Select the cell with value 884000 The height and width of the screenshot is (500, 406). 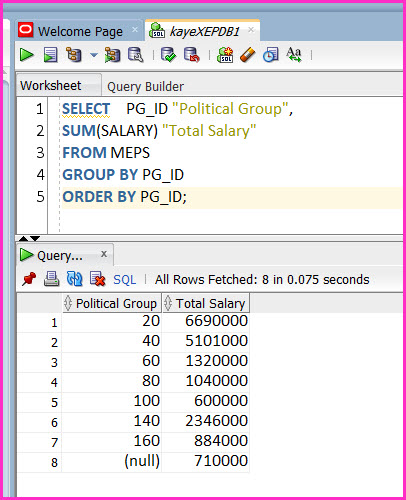pos(206,441)
